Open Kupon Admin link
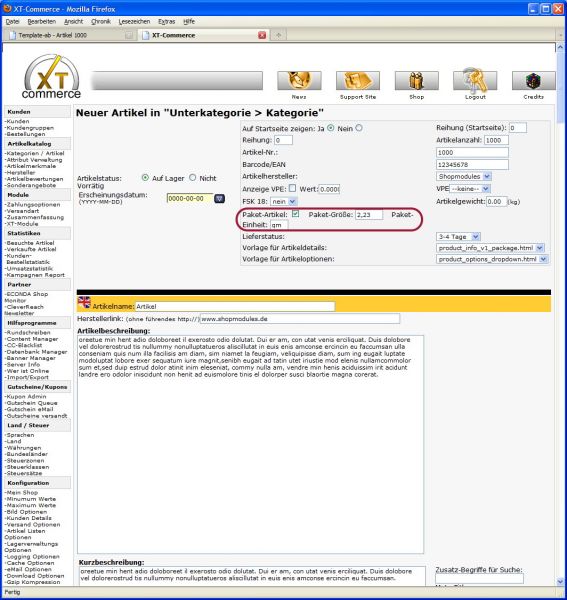 tap(25, 396)
